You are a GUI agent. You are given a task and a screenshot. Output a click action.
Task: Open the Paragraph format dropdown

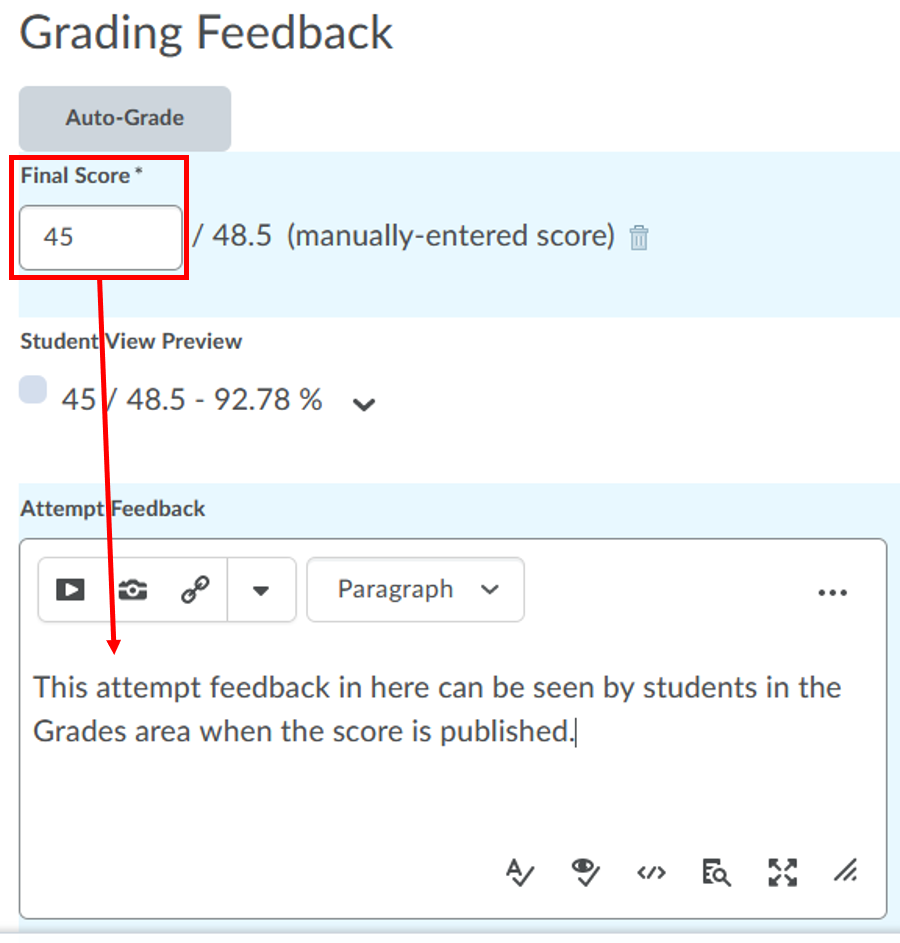click(415, 589)
